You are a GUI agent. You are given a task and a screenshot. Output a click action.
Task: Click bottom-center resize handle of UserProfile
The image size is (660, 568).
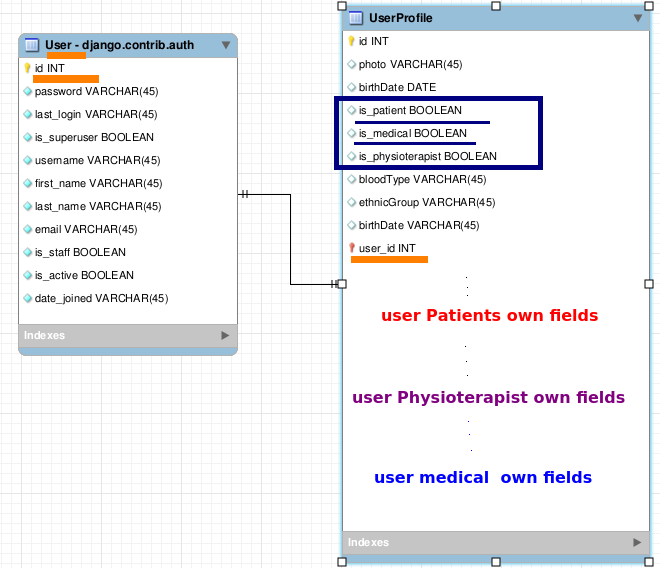(496, 562)
